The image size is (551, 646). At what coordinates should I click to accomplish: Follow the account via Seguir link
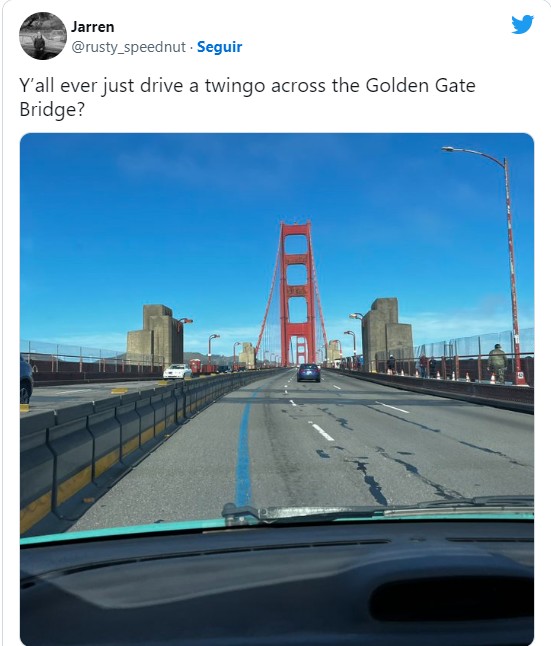coord(219,47)
